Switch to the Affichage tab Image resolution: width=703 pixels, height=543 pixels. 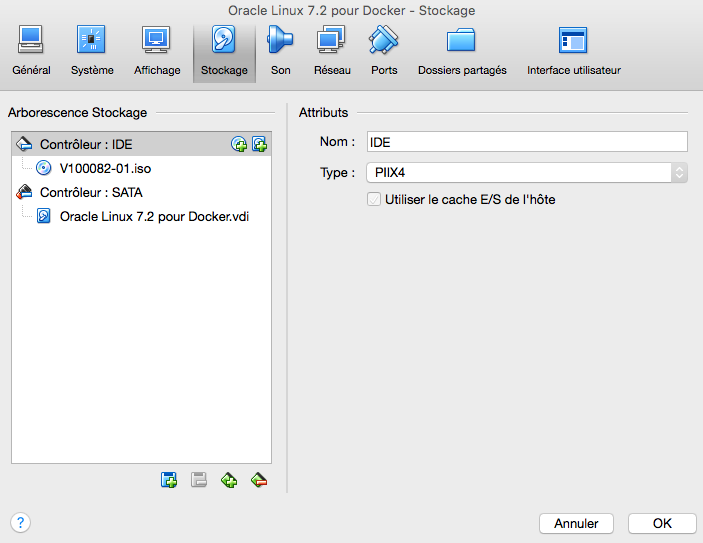pos(157,50)
